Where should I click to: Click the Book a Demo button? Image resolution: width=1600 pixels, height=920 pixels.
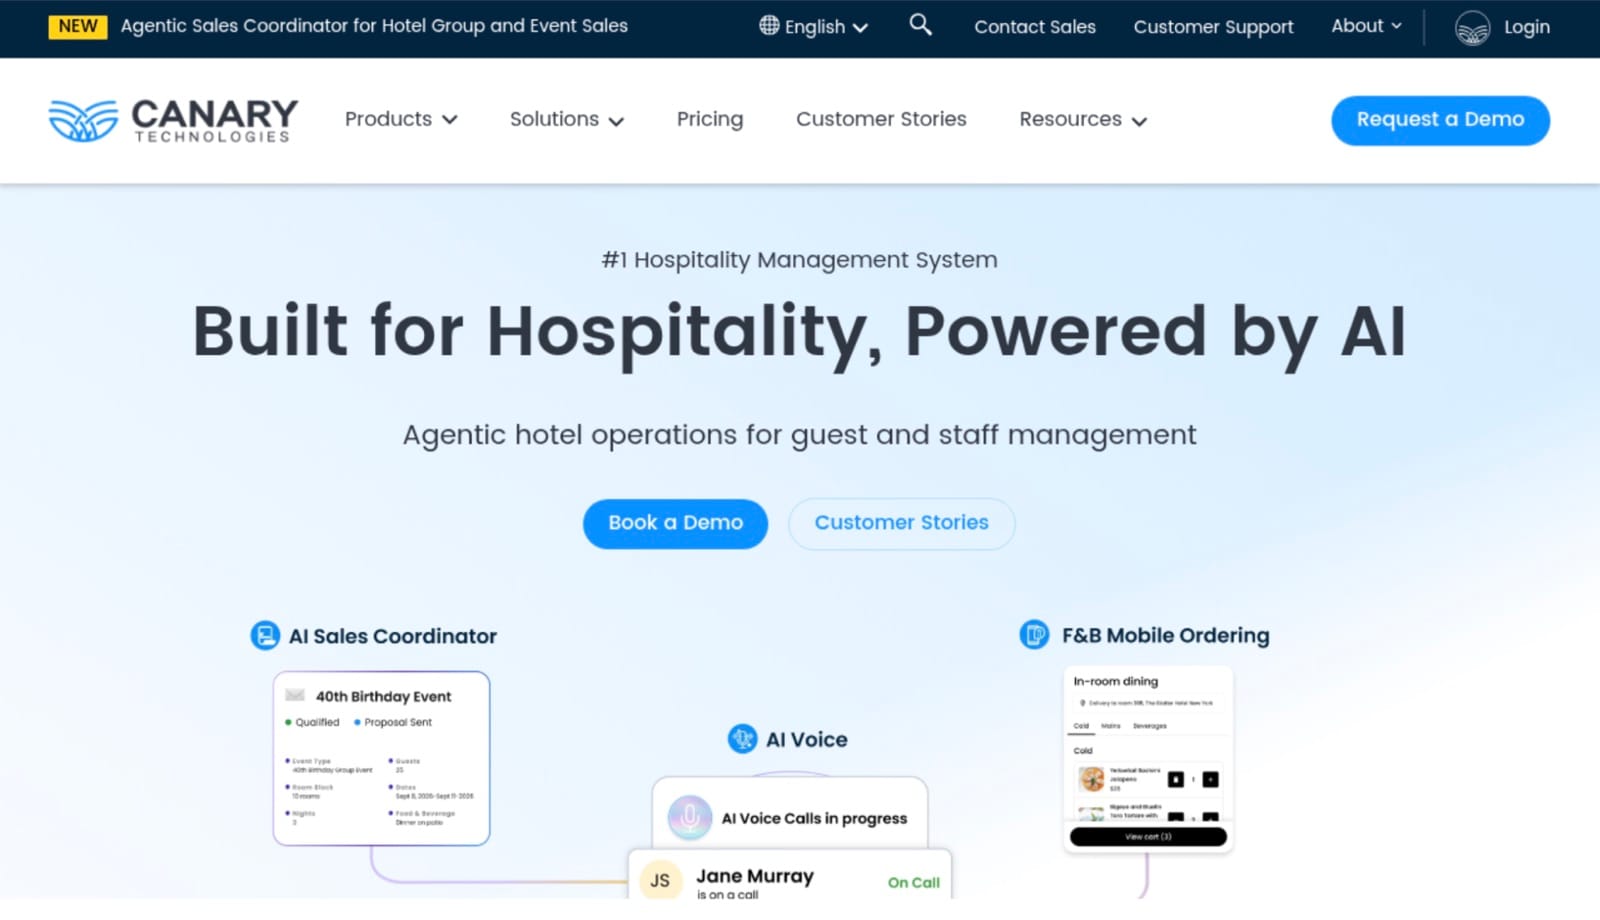(x=675, y=523)
